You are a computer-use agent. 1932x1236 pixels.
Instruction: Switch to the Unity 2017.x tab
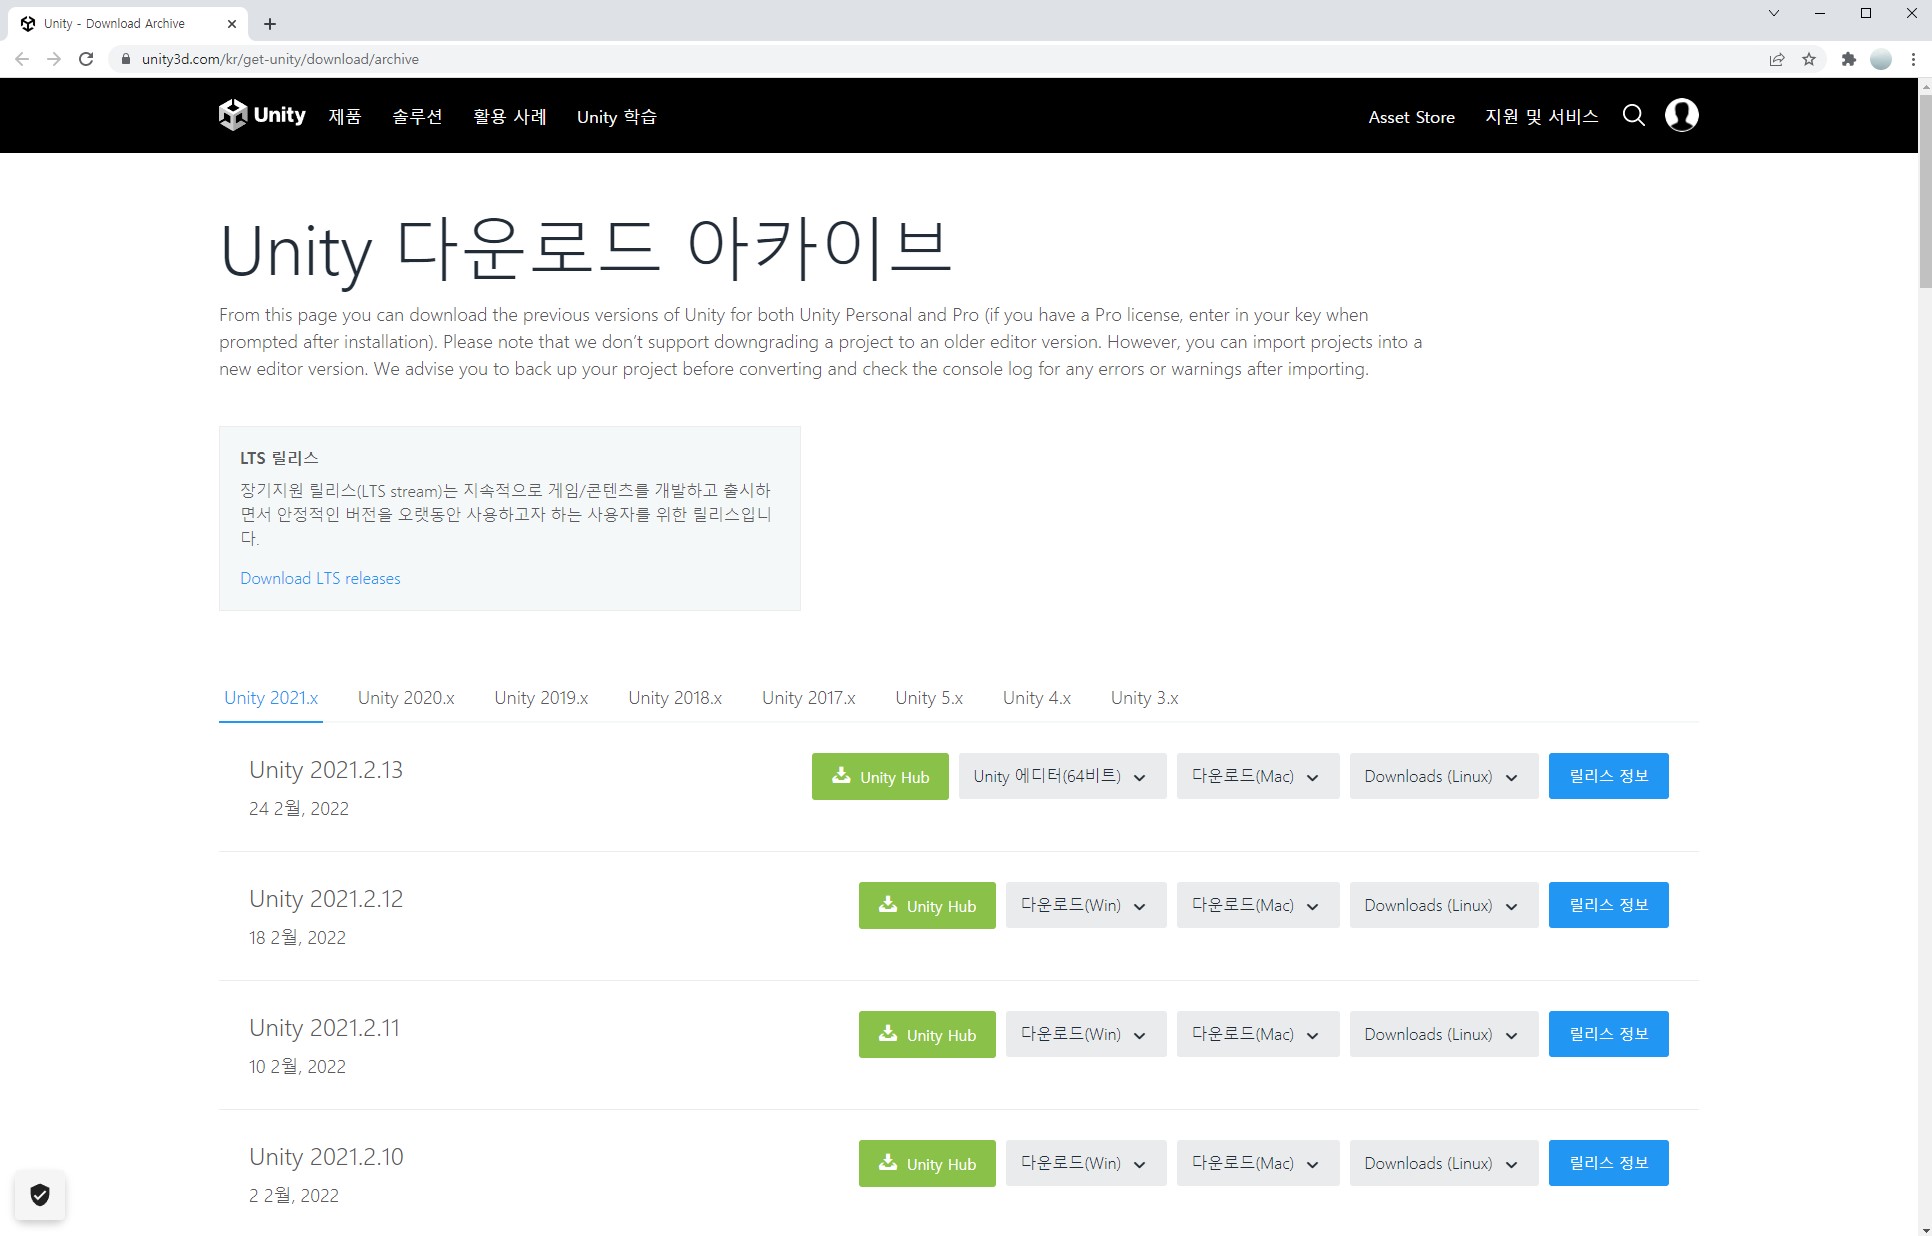pyautogui.click(x=809, y=698)
